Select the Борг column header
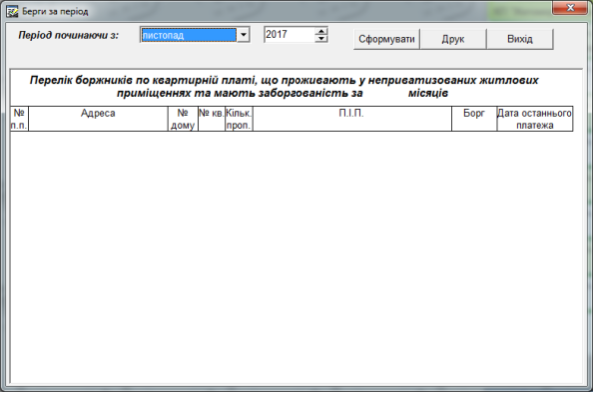Viewport: 594px width, 393px height. 474,119
